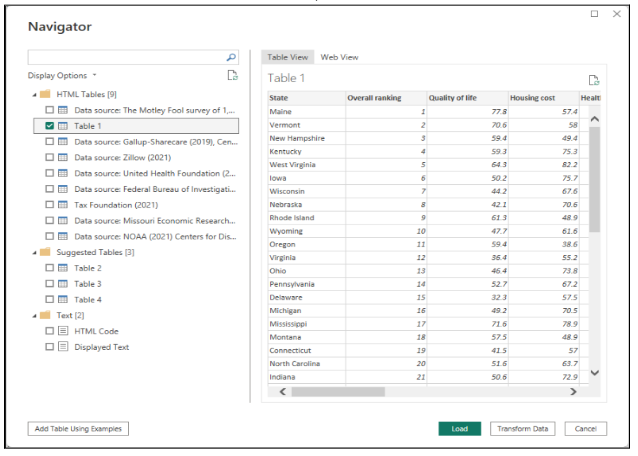Collapse the HTML Tables tree node
The height and width of the screenshot is (456, 638).
coord(33,94)
